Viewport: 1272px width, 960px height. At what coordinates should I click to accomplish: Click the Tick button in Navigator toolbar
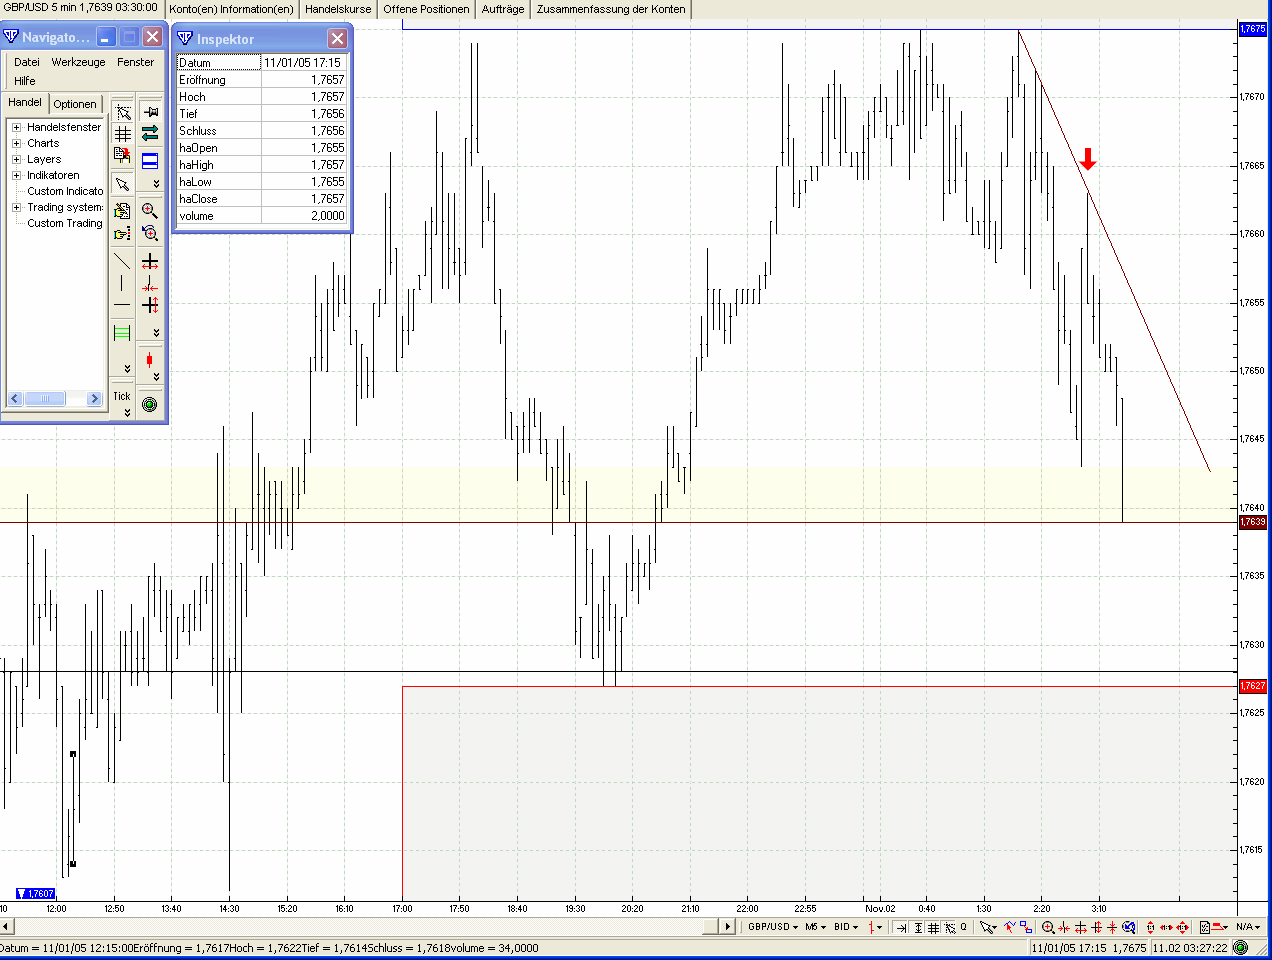click(122, 396)
